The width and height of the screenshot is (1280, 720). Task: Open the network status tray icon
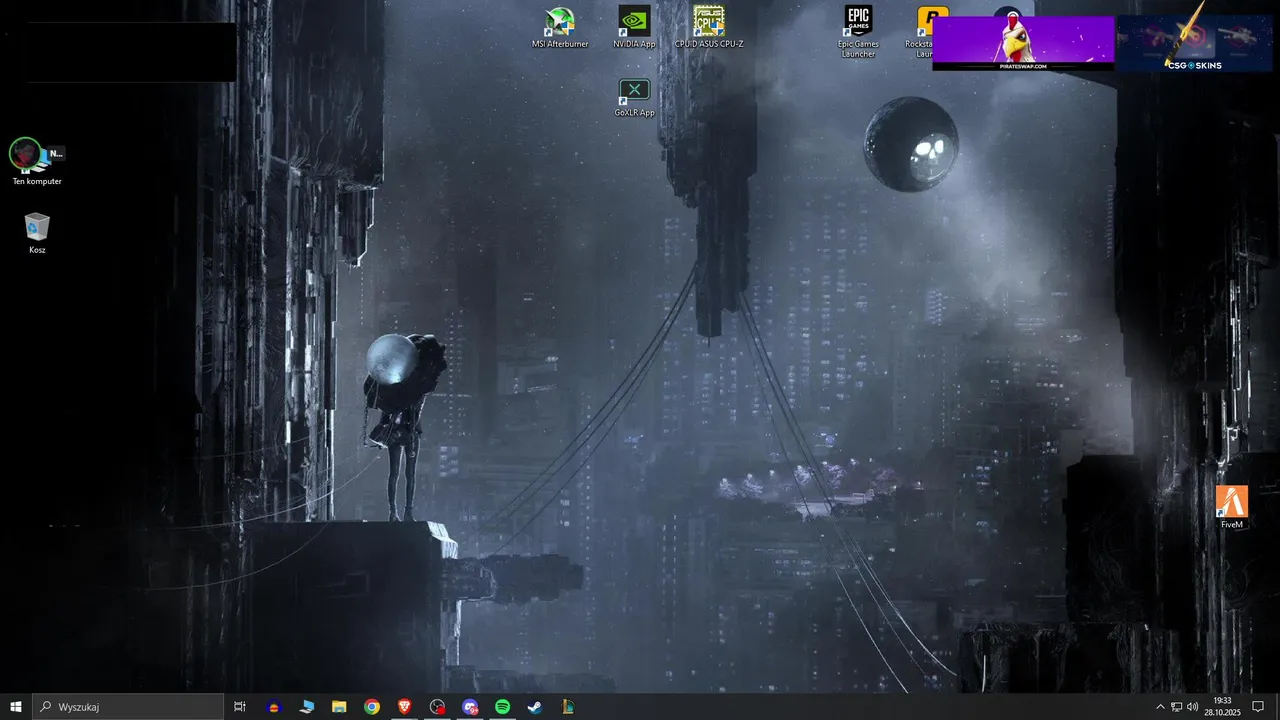pos(1176,707)
